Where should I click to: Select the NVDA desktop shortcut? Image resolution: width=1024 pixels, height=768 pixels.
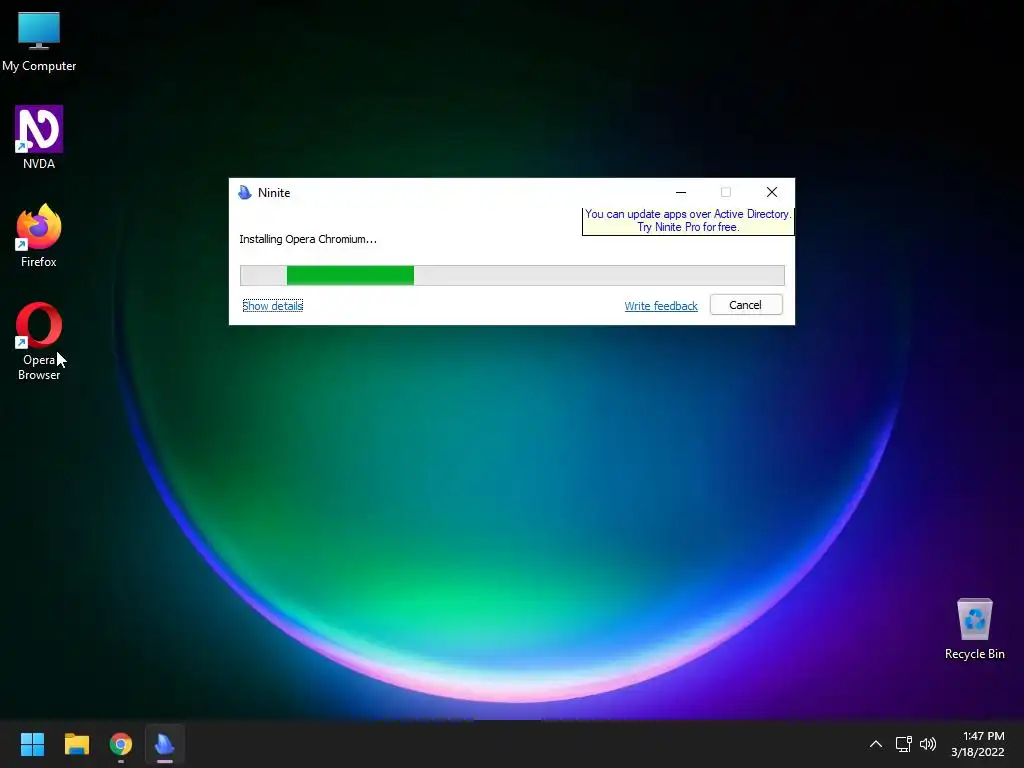39,138
